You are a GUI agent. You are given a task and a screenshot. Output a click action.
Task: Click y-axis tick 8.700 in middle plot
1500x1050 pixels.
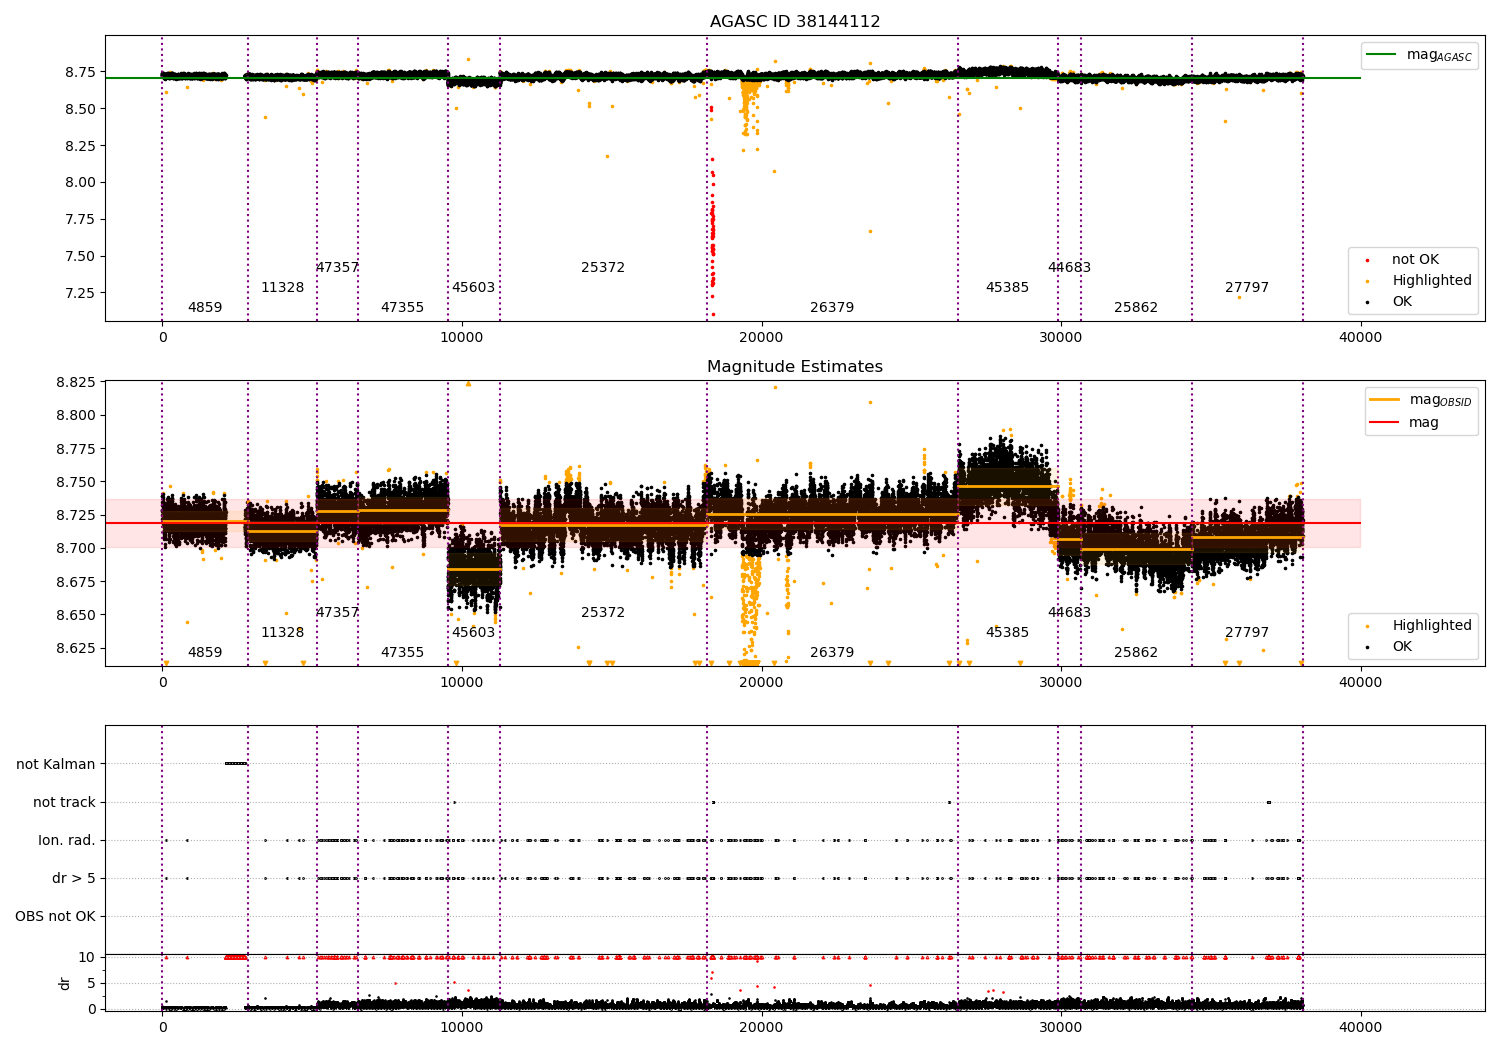pyautogui.click(x=76, y=549)
